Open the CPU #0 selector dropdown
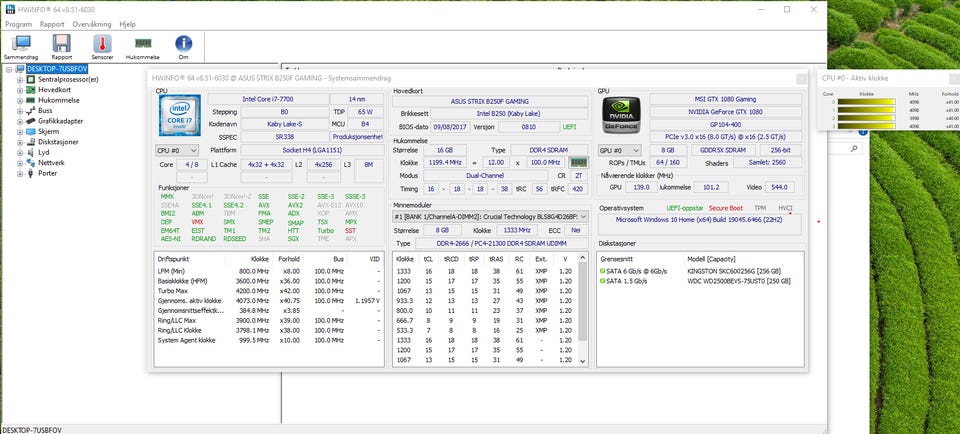 tap(177, 150)
